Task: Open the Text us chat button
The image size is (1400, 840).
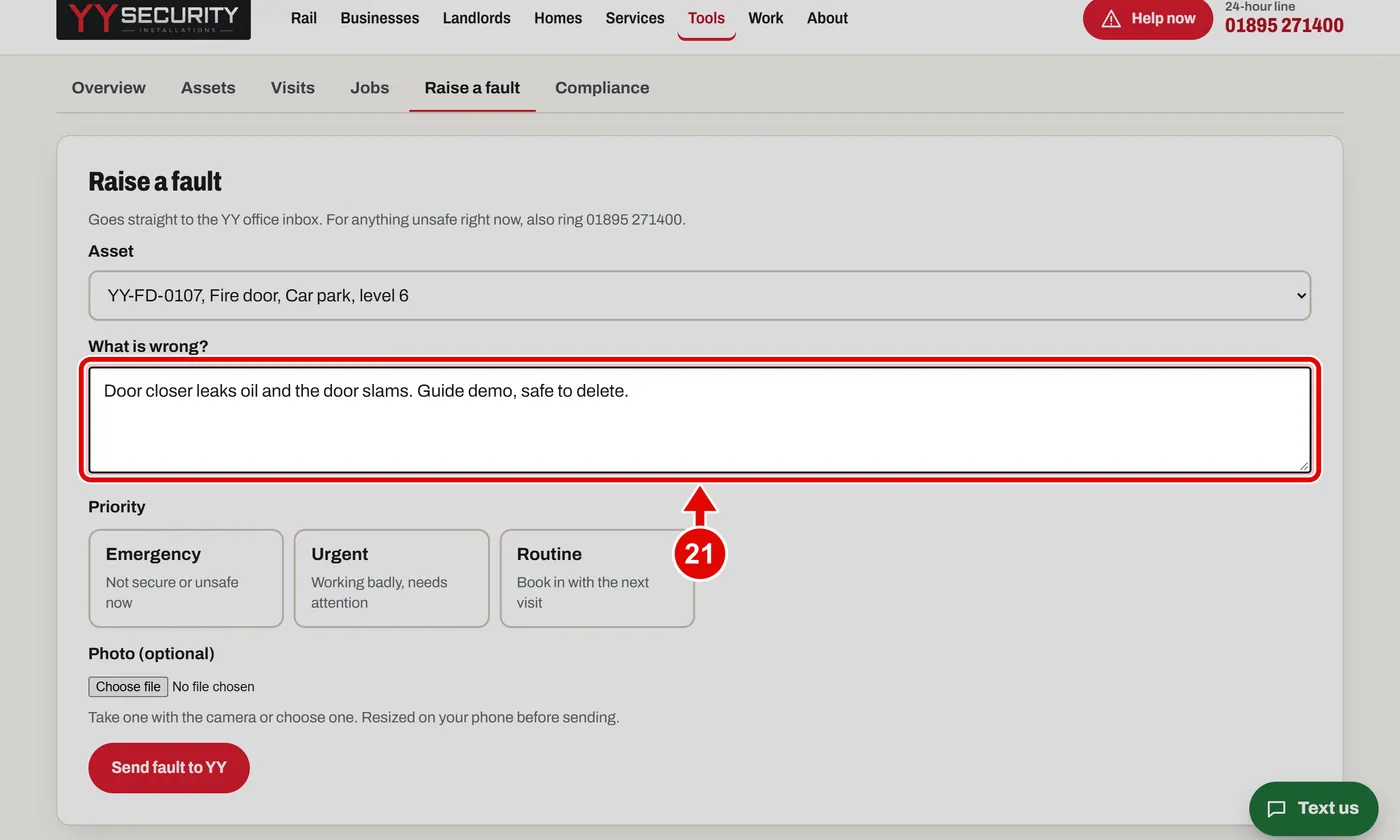Action: point(1313,809)
